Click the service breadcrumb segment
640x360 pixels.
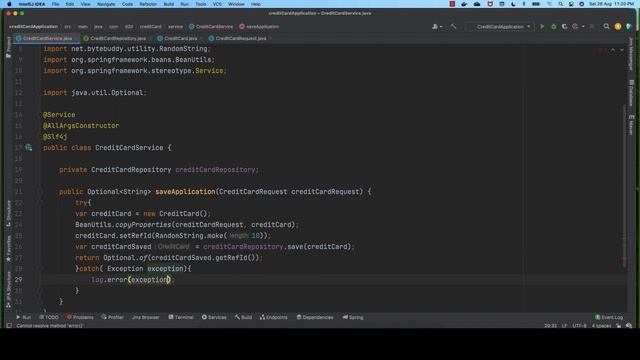(x=176, y=27)
